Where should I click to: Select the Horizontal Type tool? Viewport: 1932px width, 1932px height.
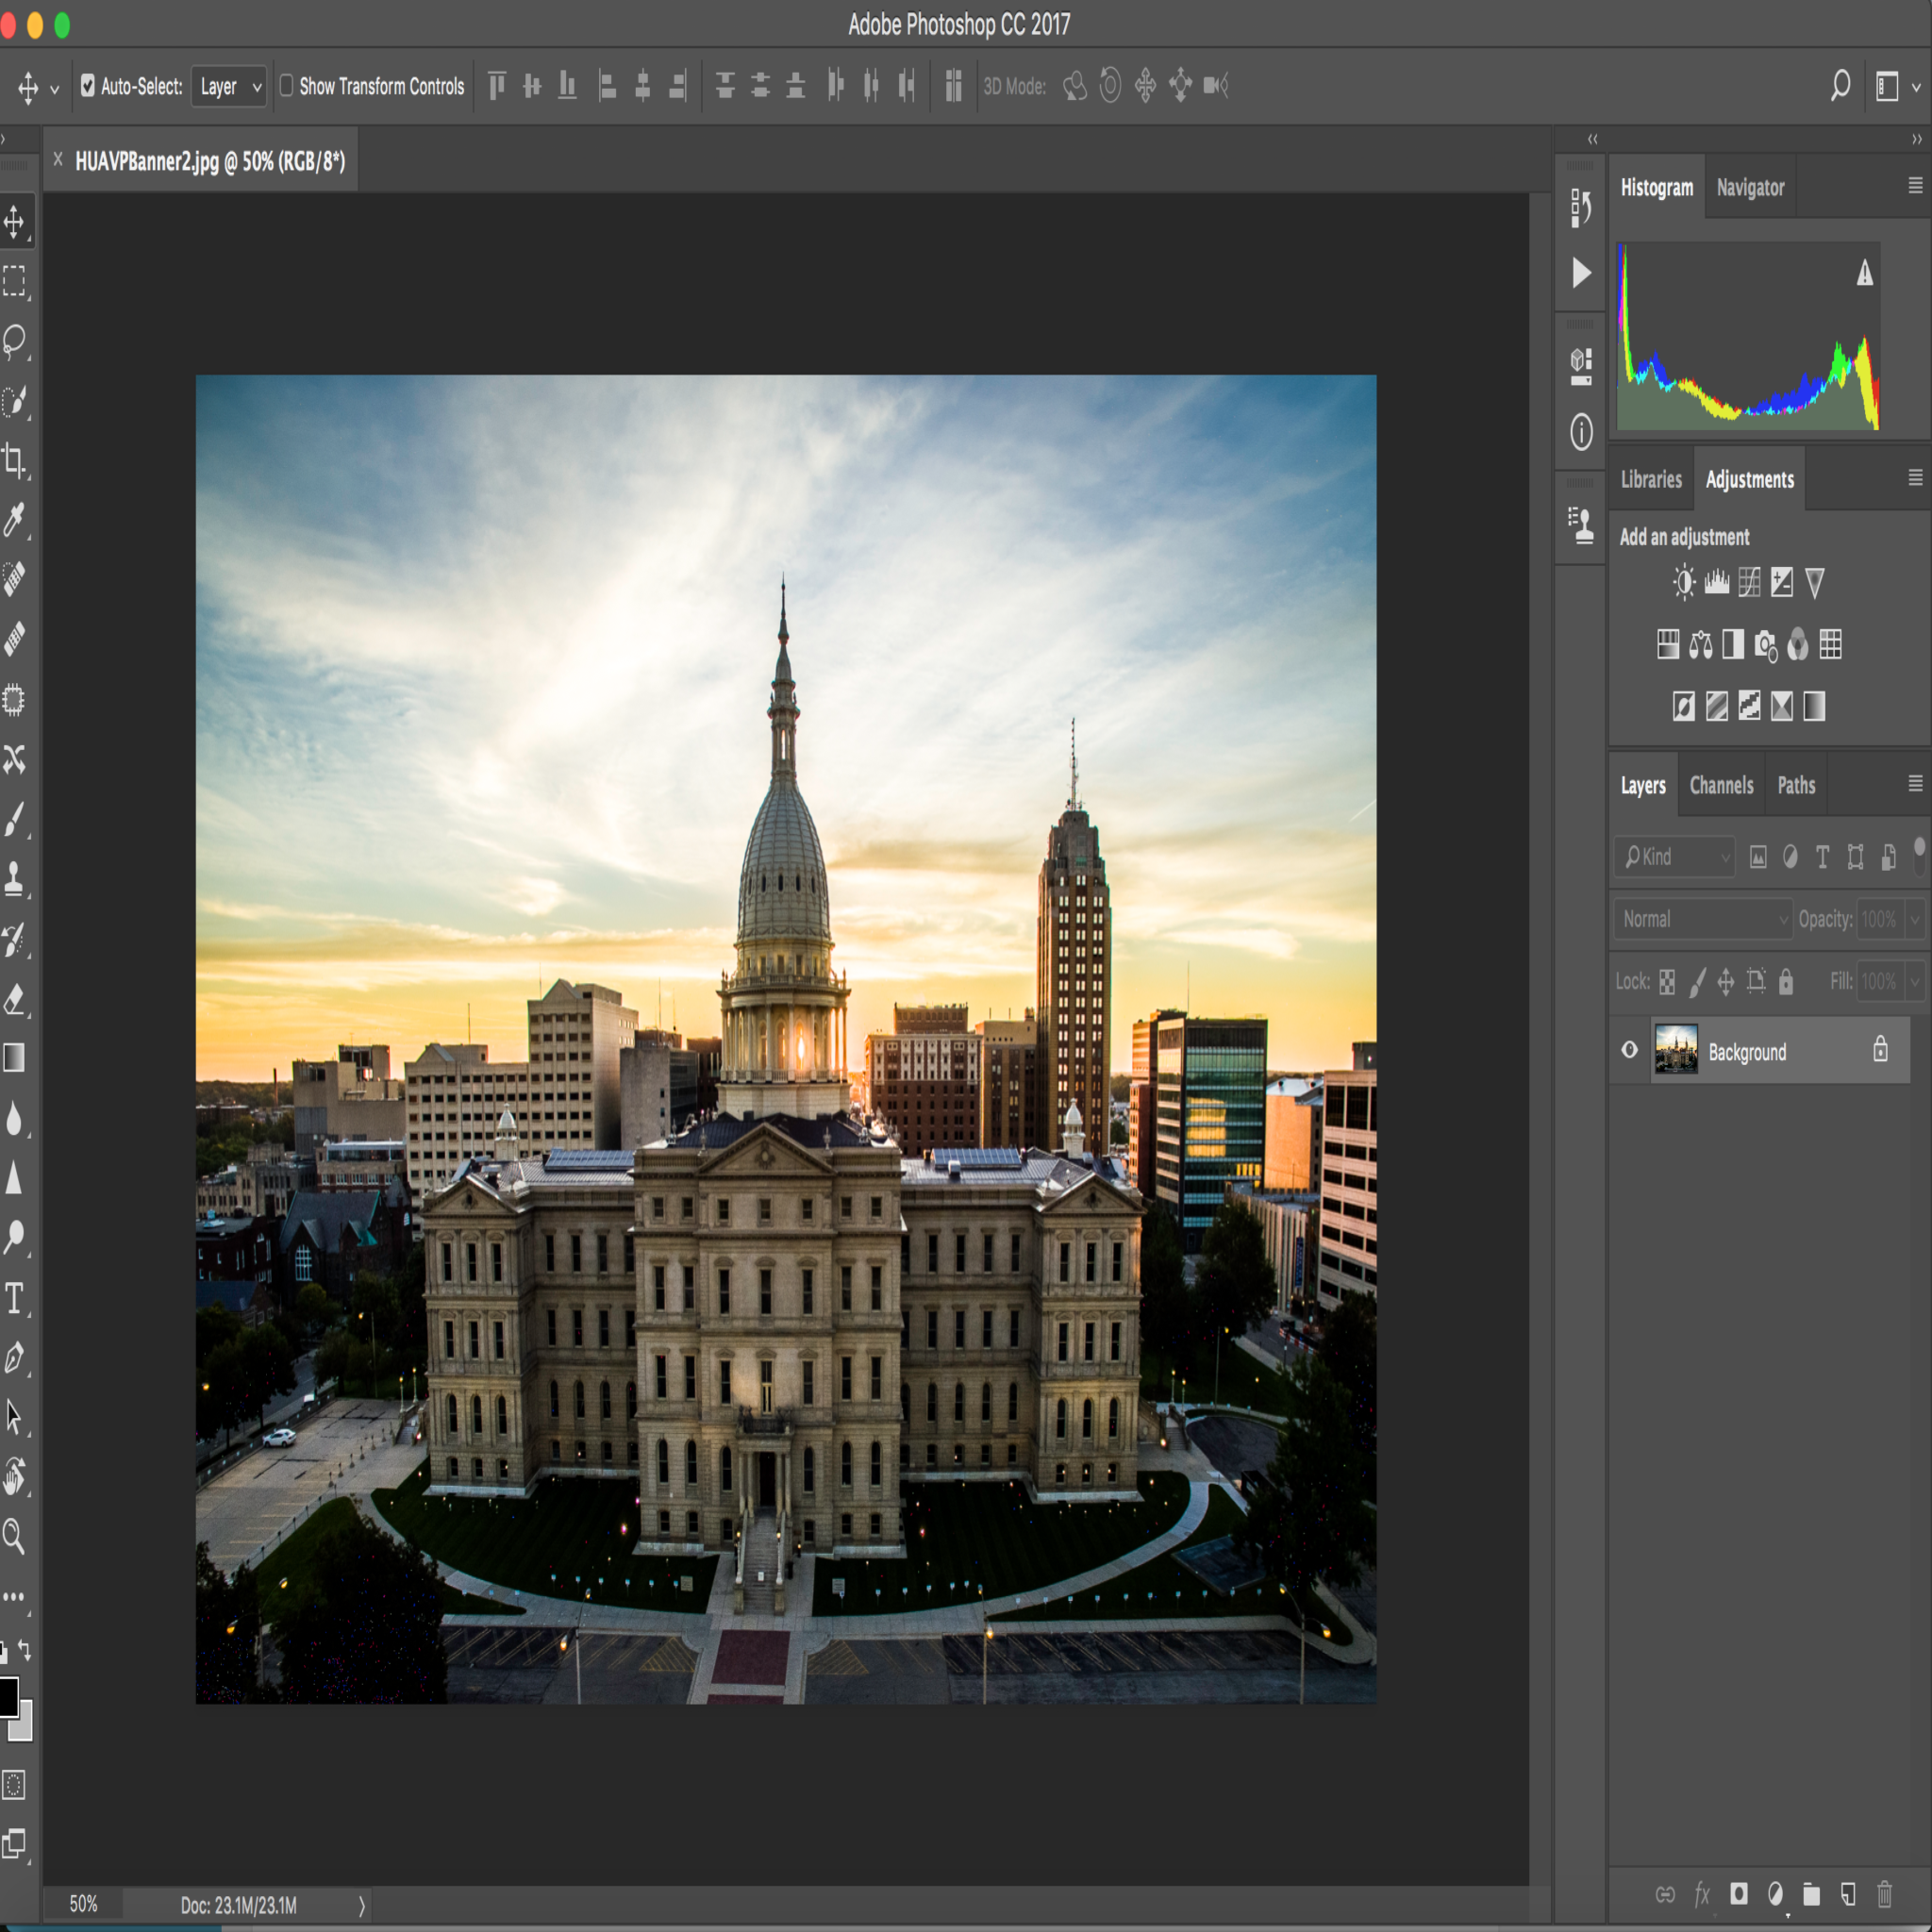coord(15,1299)
